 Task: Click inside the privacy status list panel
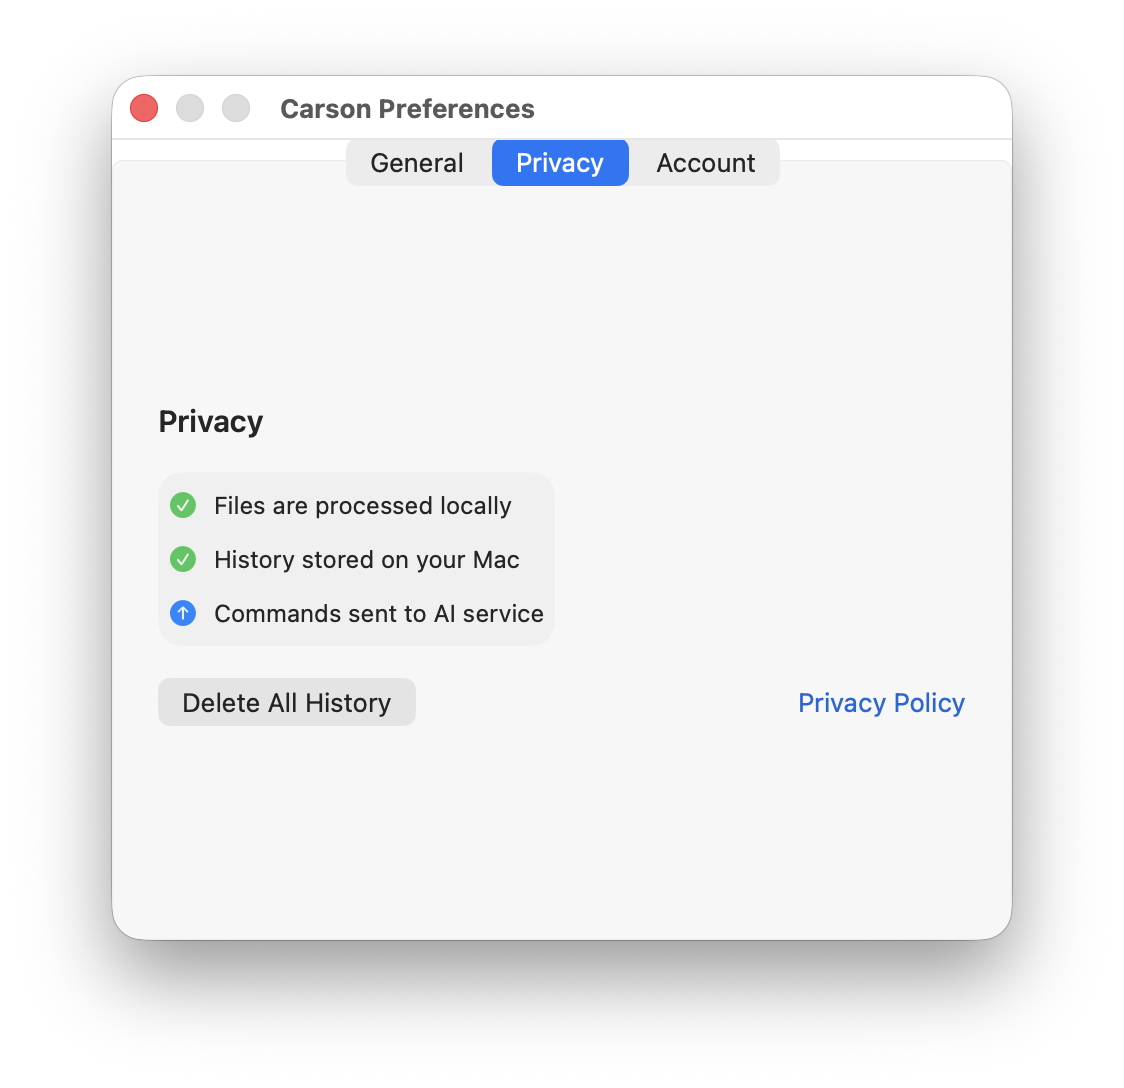pyautogui.click(x=355, y=559)
